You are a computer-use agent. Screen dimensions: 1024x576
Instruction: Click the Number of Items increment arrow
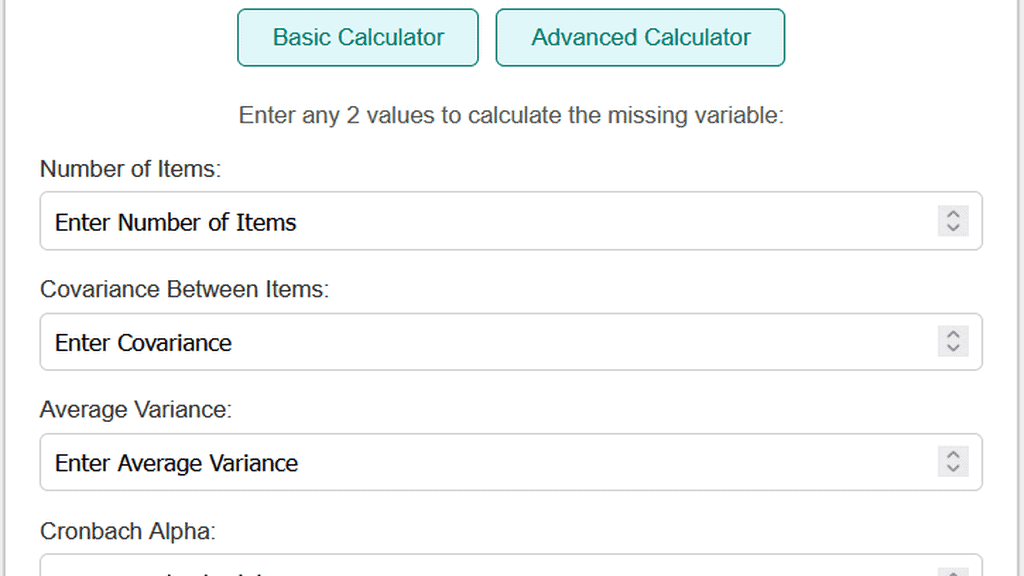(953, 215)
